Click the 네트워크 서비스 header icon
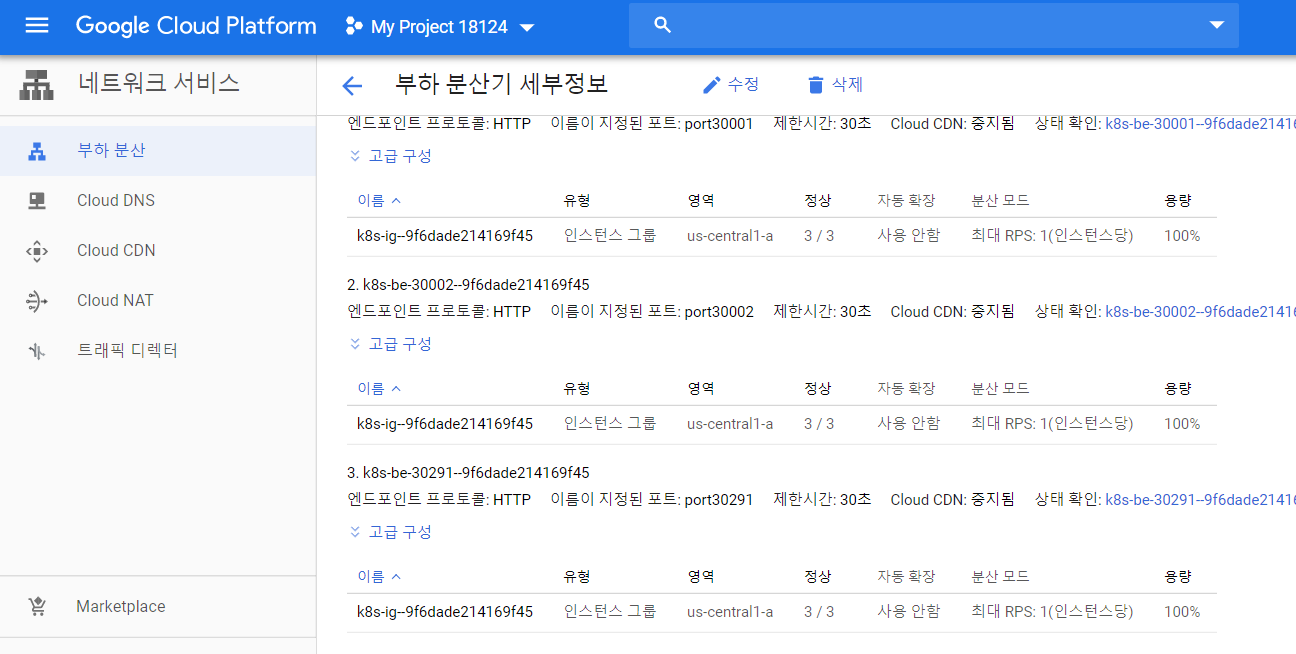 coord(37,85)
